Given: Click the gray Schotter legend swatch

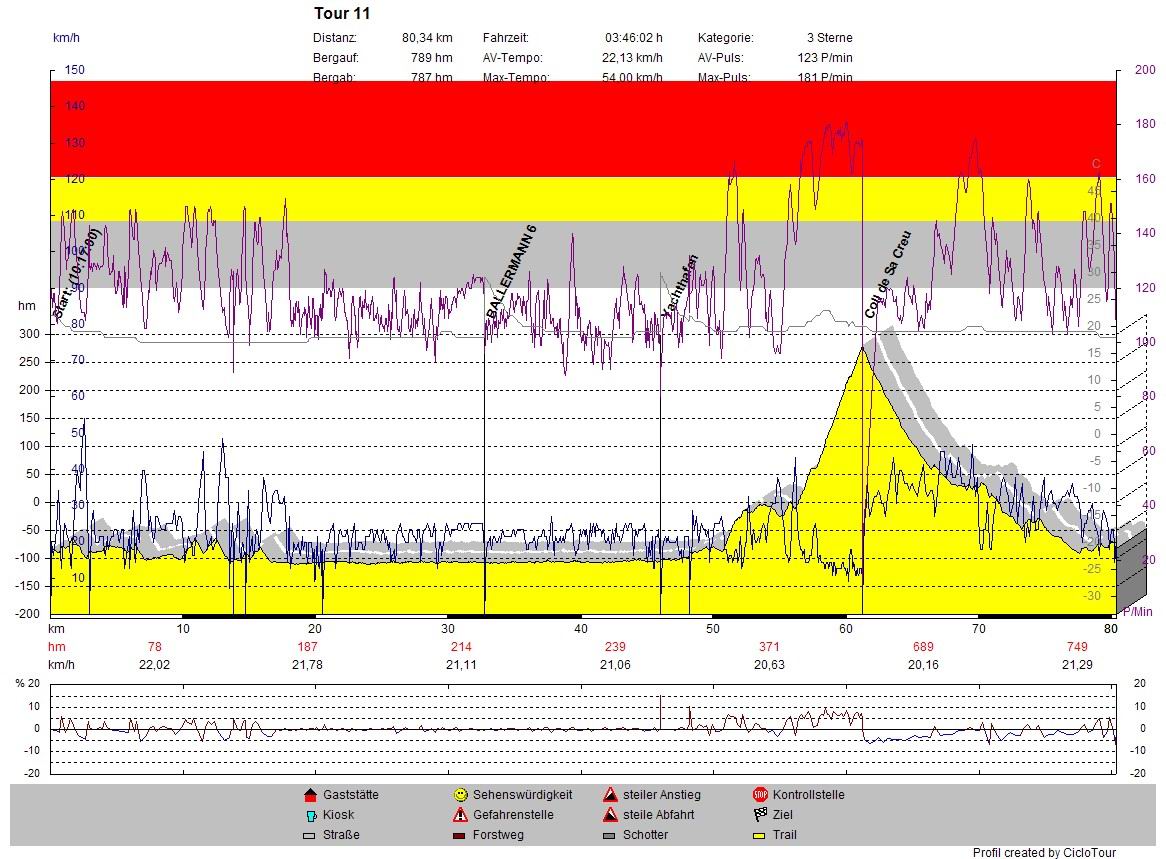Looking at the screenshot, I should 610,835.
